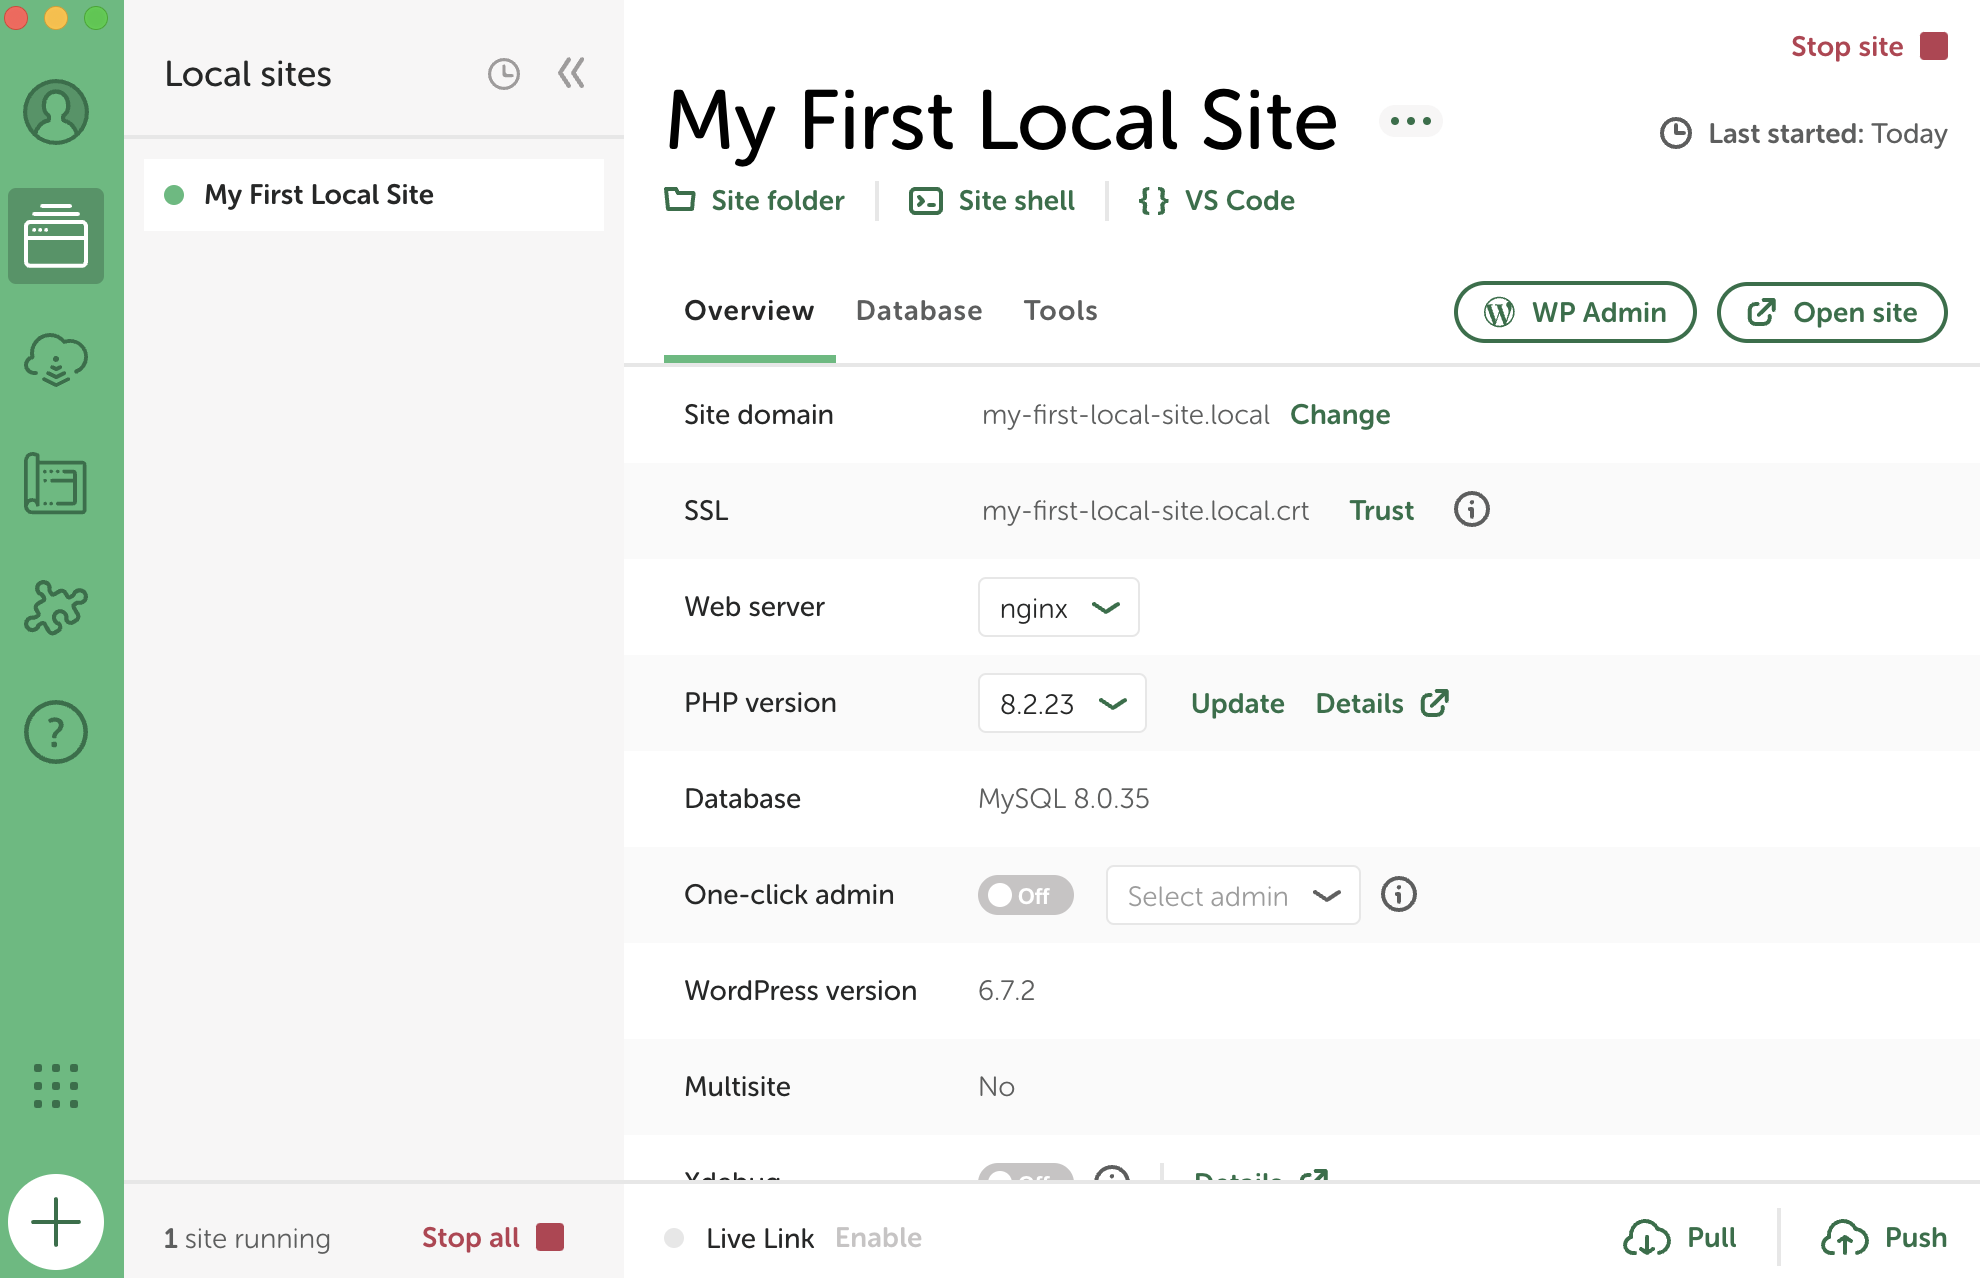The width and height of the screenshot is (1980, 1278).
Task: Open the history clock beside Local sites
Action: (x=503, y=73)
